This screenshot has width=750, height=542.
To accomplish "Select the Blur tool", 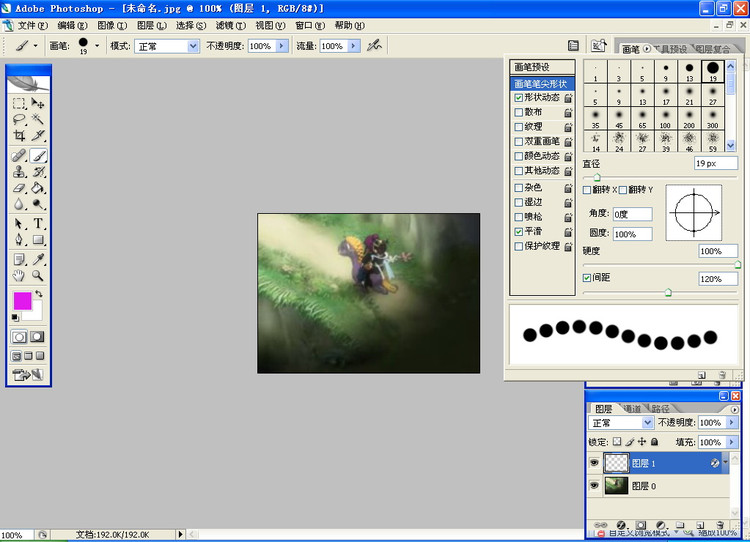I will (19, 204).
